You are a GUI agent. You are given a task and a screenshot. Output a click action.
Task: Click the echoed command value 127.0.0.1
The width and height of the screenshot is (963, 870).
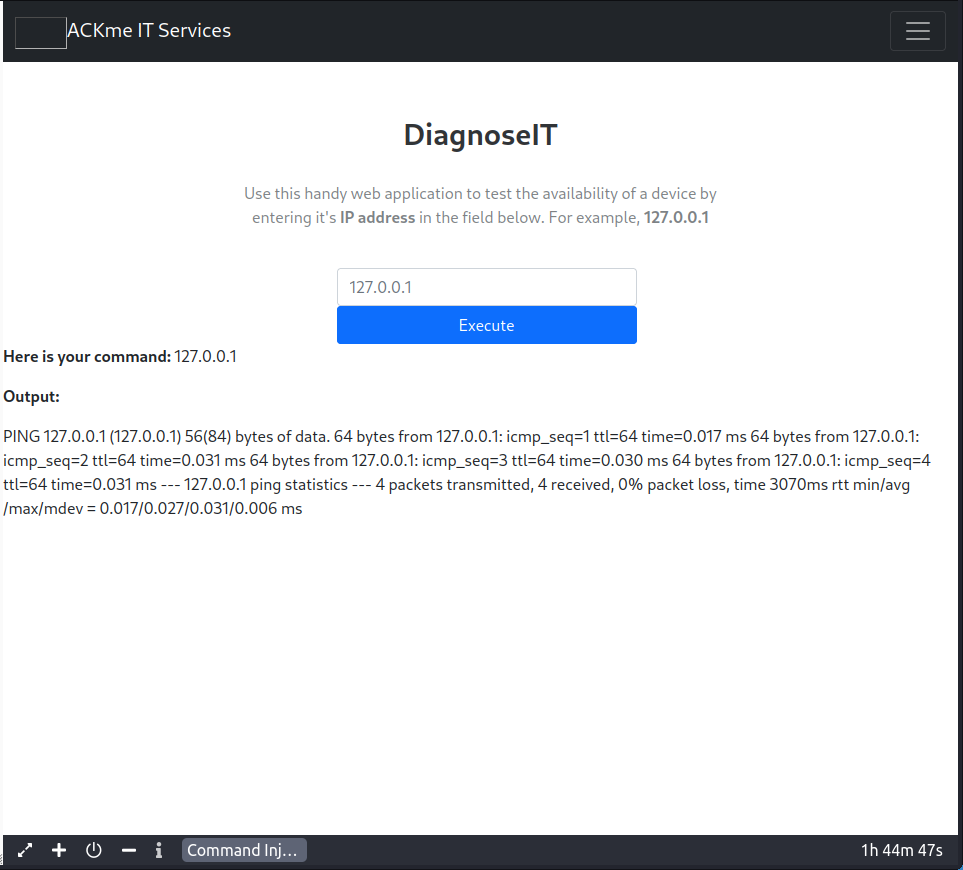click(x=205, y=356)
